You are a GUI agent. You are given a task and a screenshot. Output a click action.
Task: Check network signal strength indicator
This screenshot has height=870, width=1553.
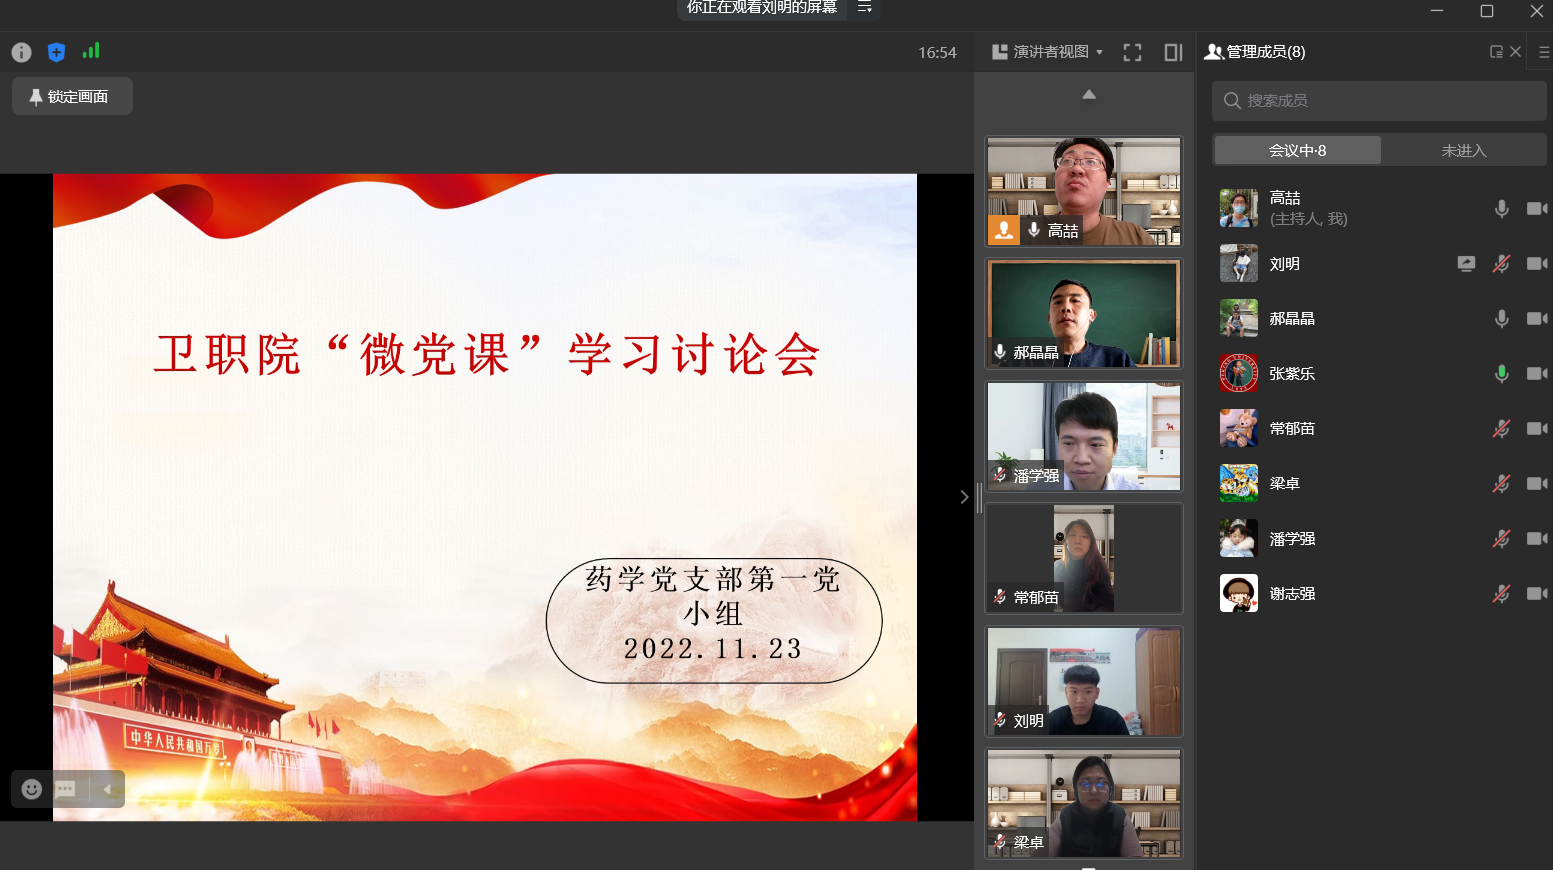[x=91, y=52]
